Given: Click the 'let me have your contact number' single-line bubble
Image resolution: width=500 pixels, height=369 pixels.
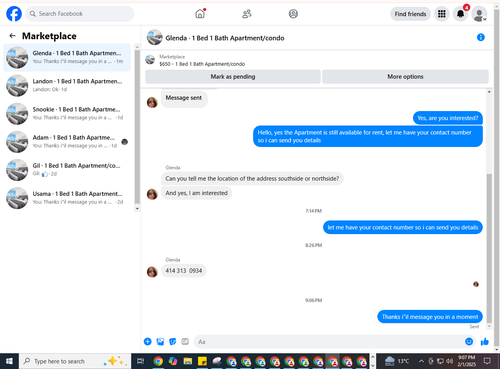Looking at the screenshot, I should pyautogui.click(x=403, y=227).
